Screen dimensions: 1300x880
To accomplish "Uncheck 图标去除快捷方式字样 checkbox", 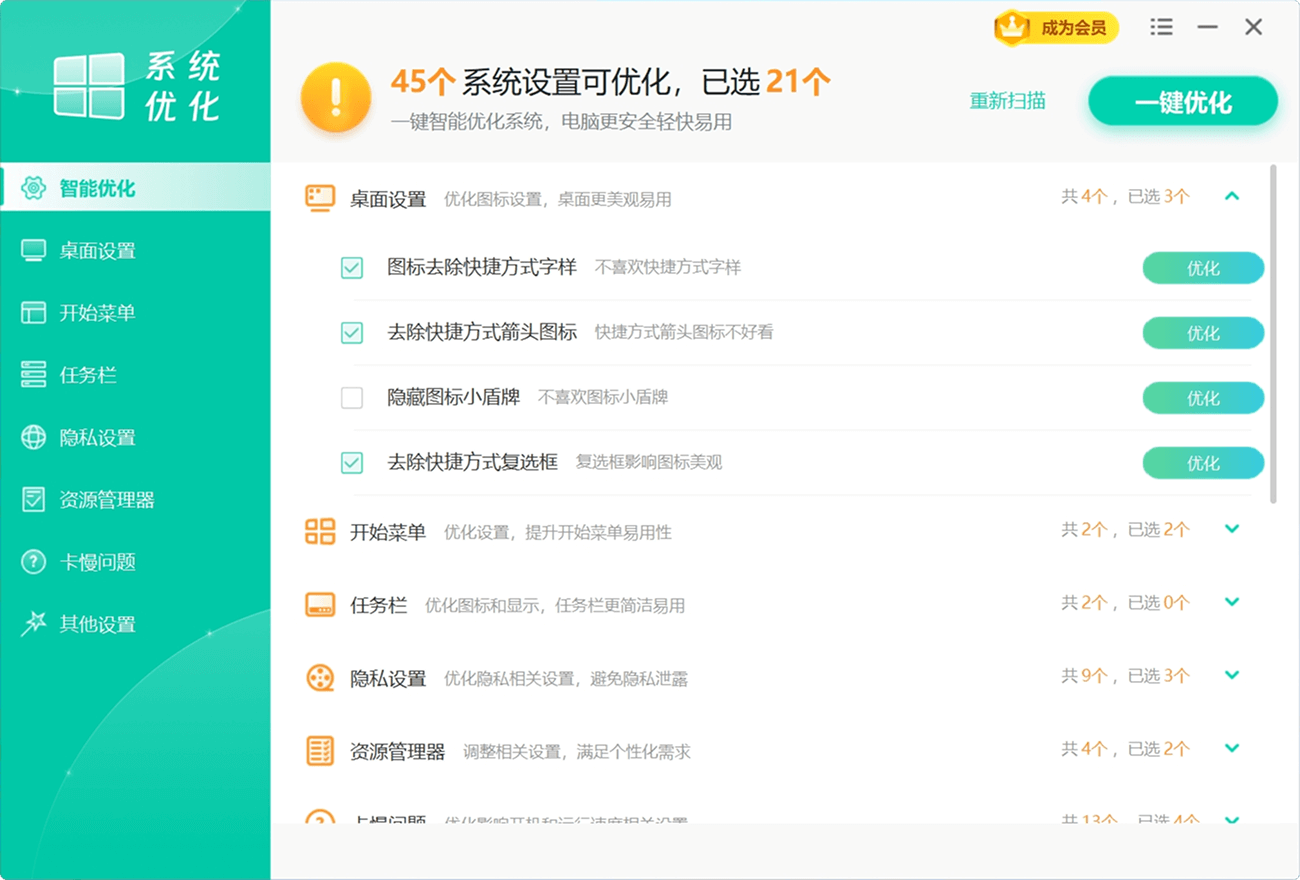I will 352,268.
